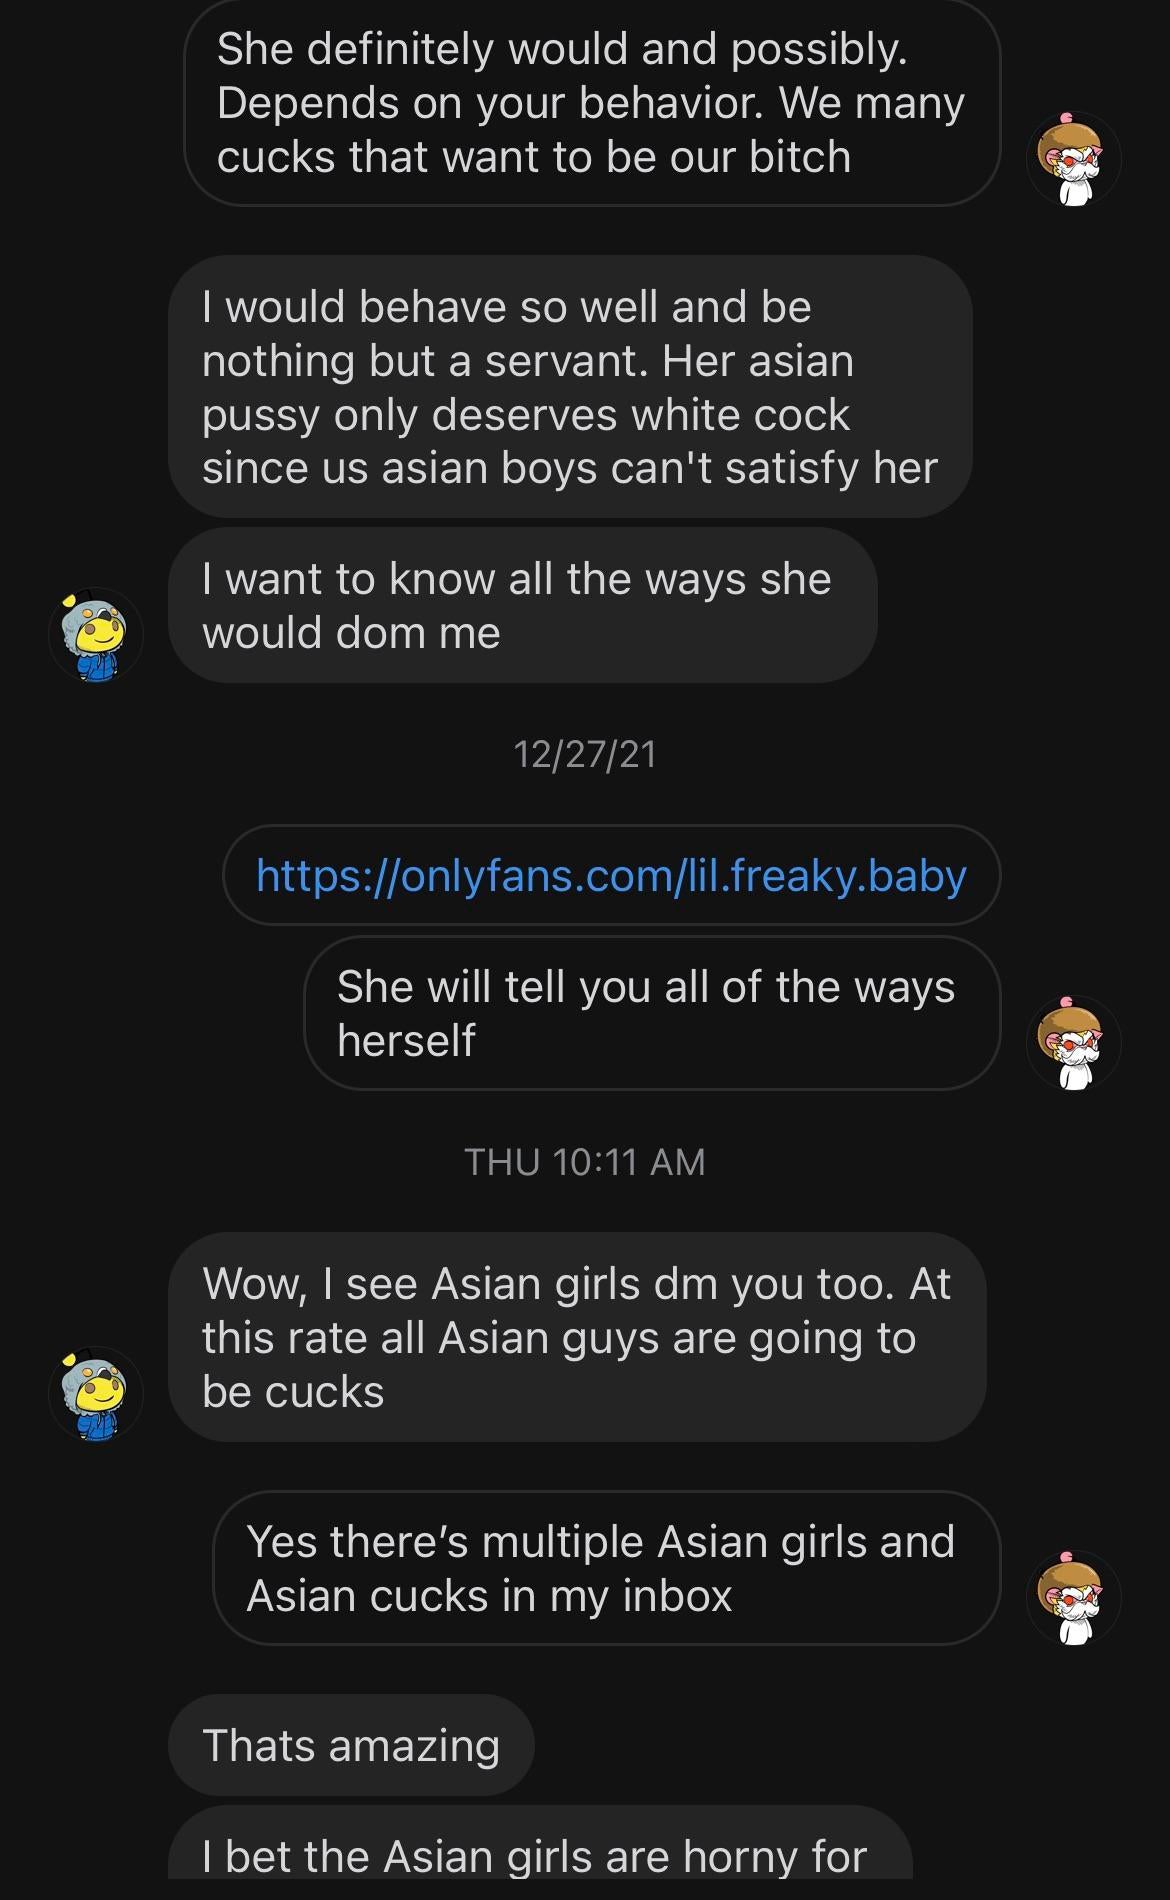Tap the THU 10:11 AM timestamp
1170x1900 pixels.
pyautogui.click(x=585, y=1162)
